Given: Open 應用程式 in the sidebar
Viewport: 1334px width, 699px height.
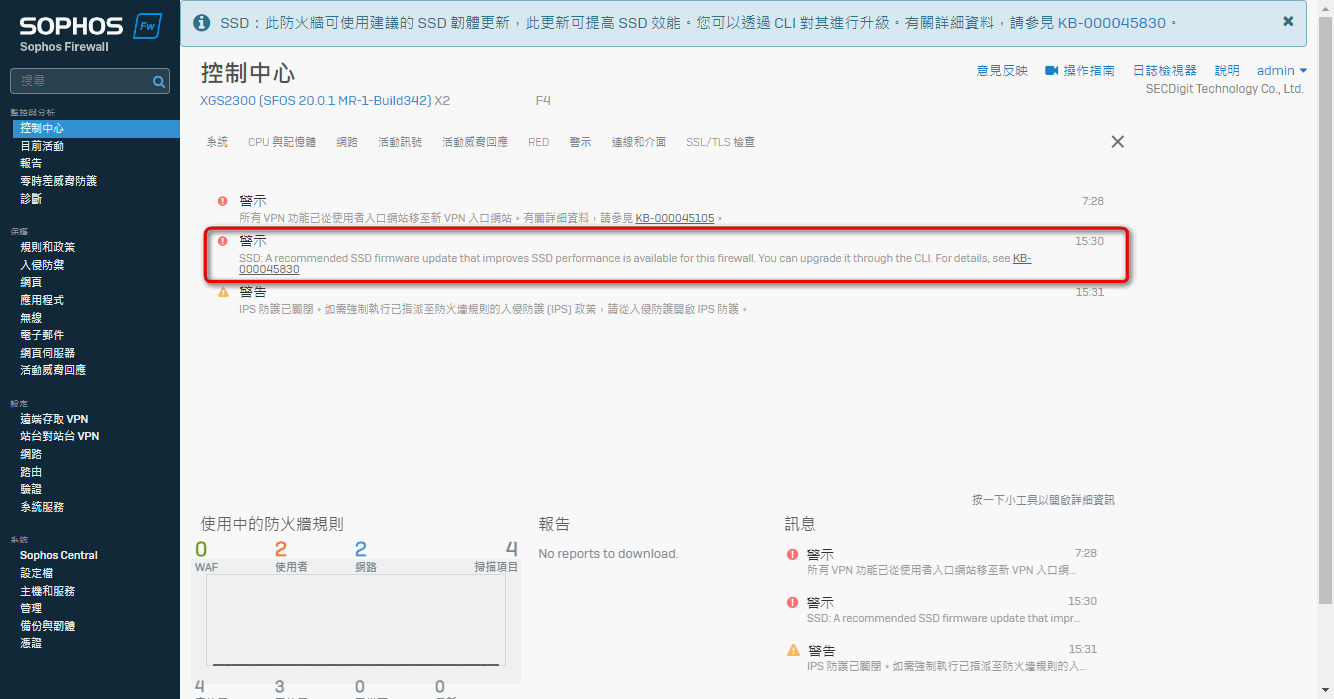Looking at the screenshot, I should [x=42, y=300].
